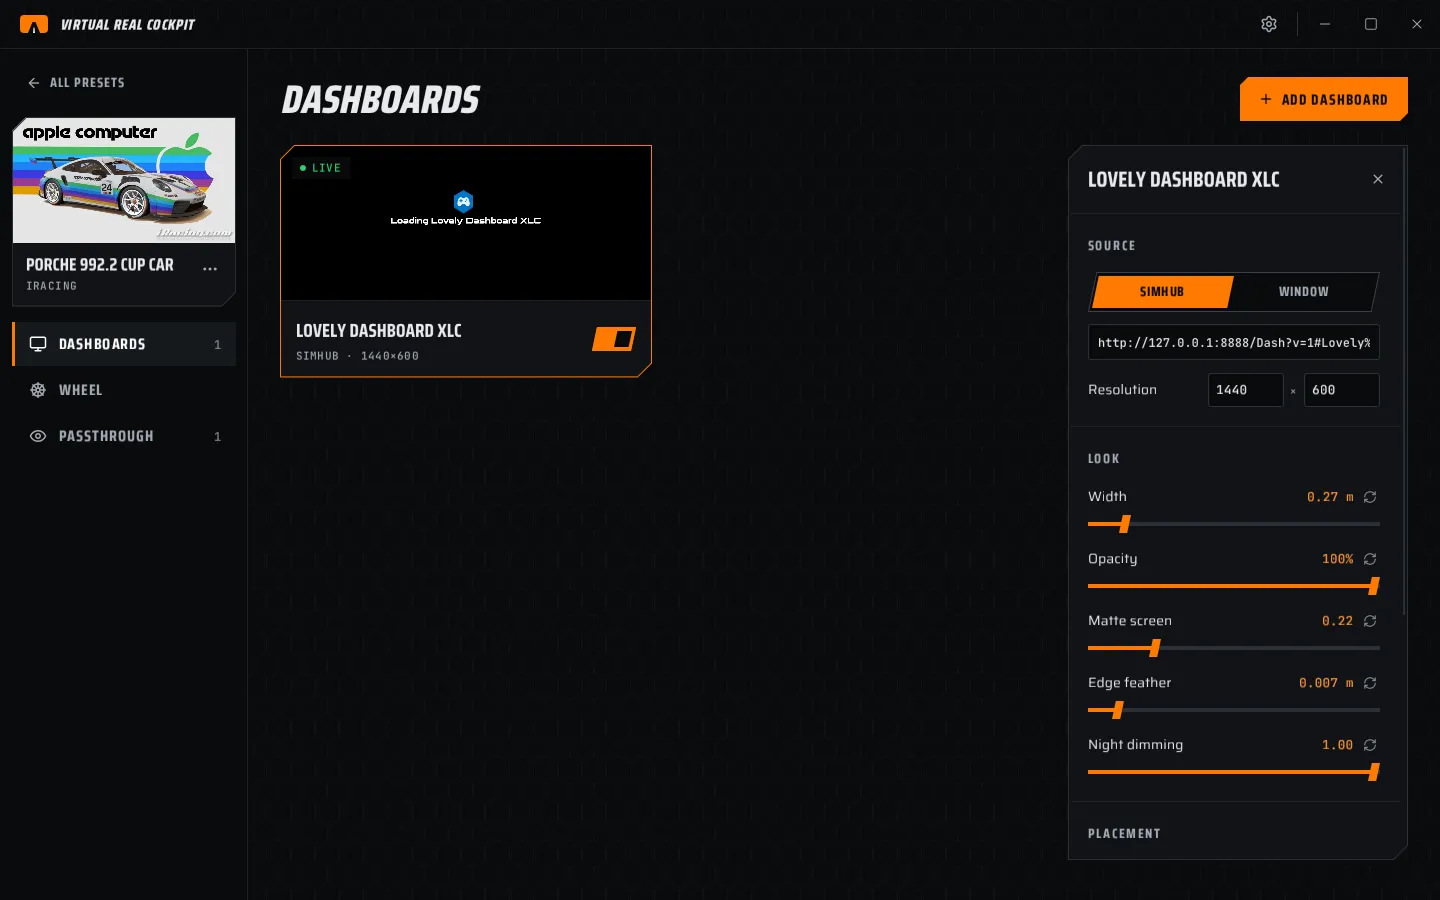Viewport: 1440px width, 900px height.
Task: Click the Placement section heading
Action: click(1124, 834)
